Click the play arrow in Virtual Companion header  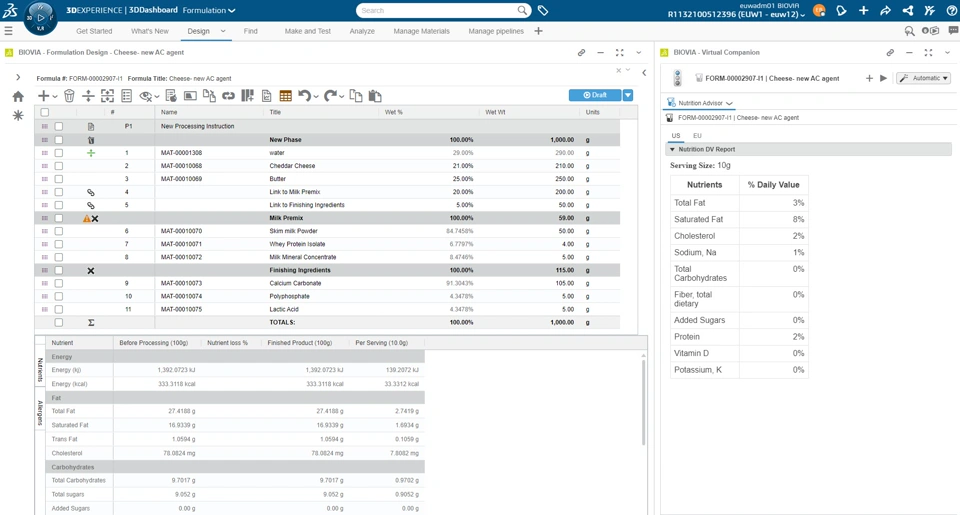click(883, 78)
